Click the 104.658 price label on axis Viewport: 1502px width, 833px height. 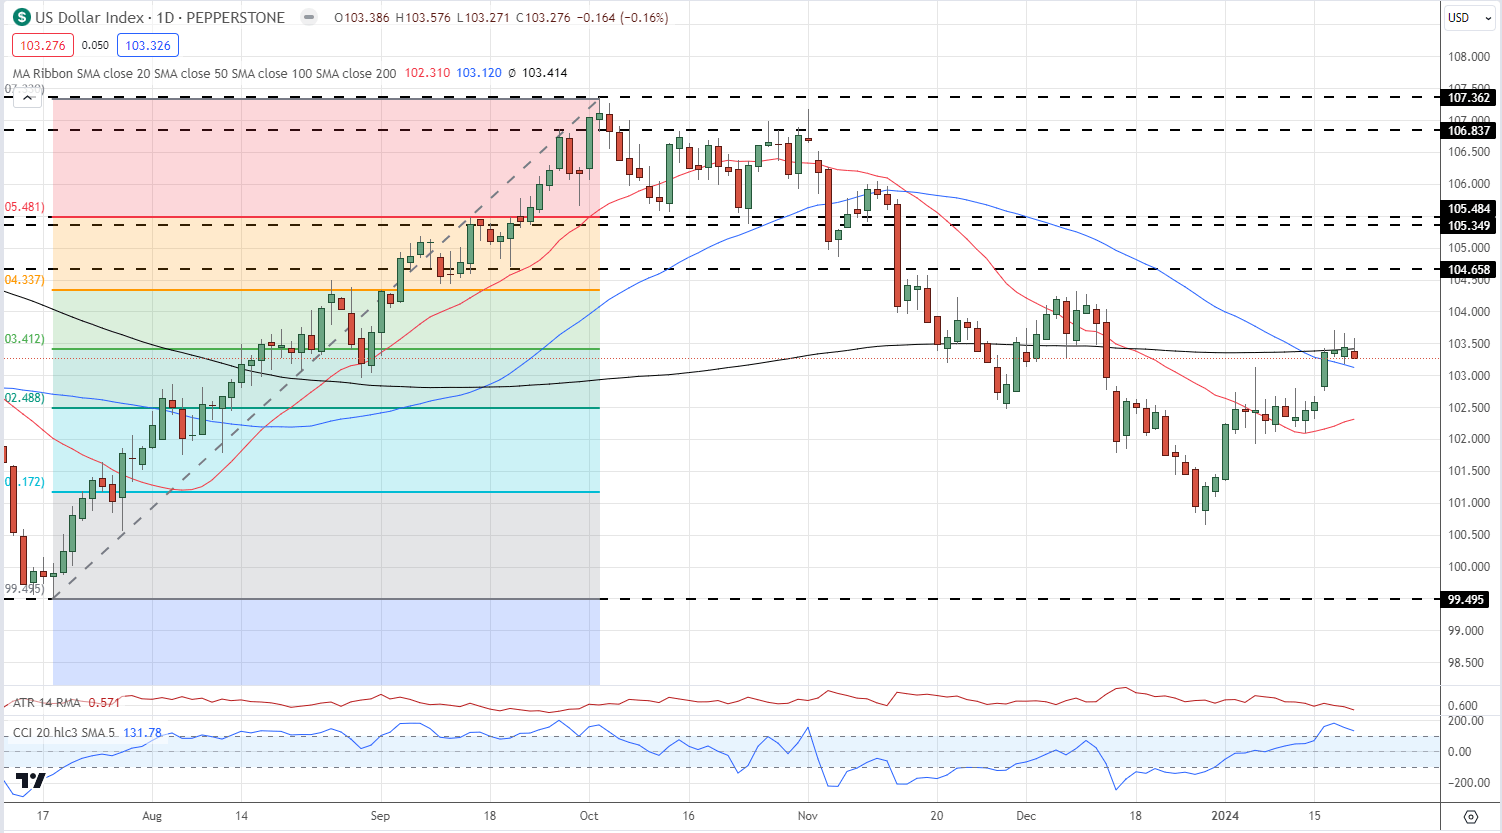click(x=1469, y=269)
